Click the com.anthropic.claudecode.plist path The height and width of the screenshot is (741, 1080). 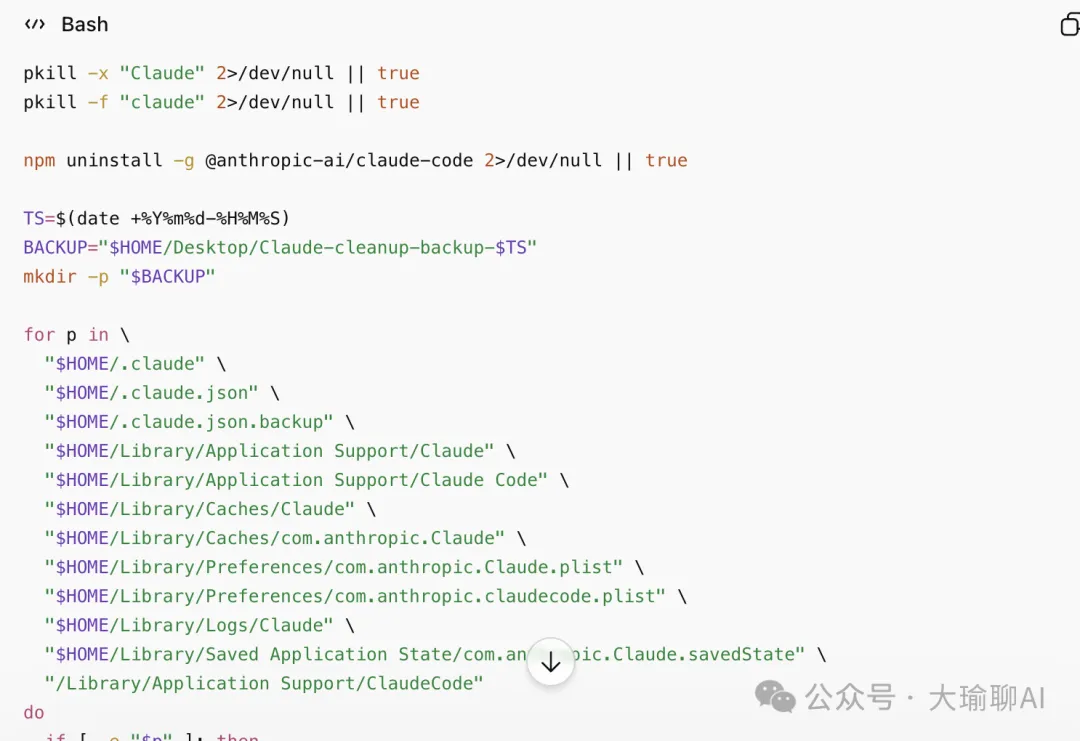(x=354, y=596)
